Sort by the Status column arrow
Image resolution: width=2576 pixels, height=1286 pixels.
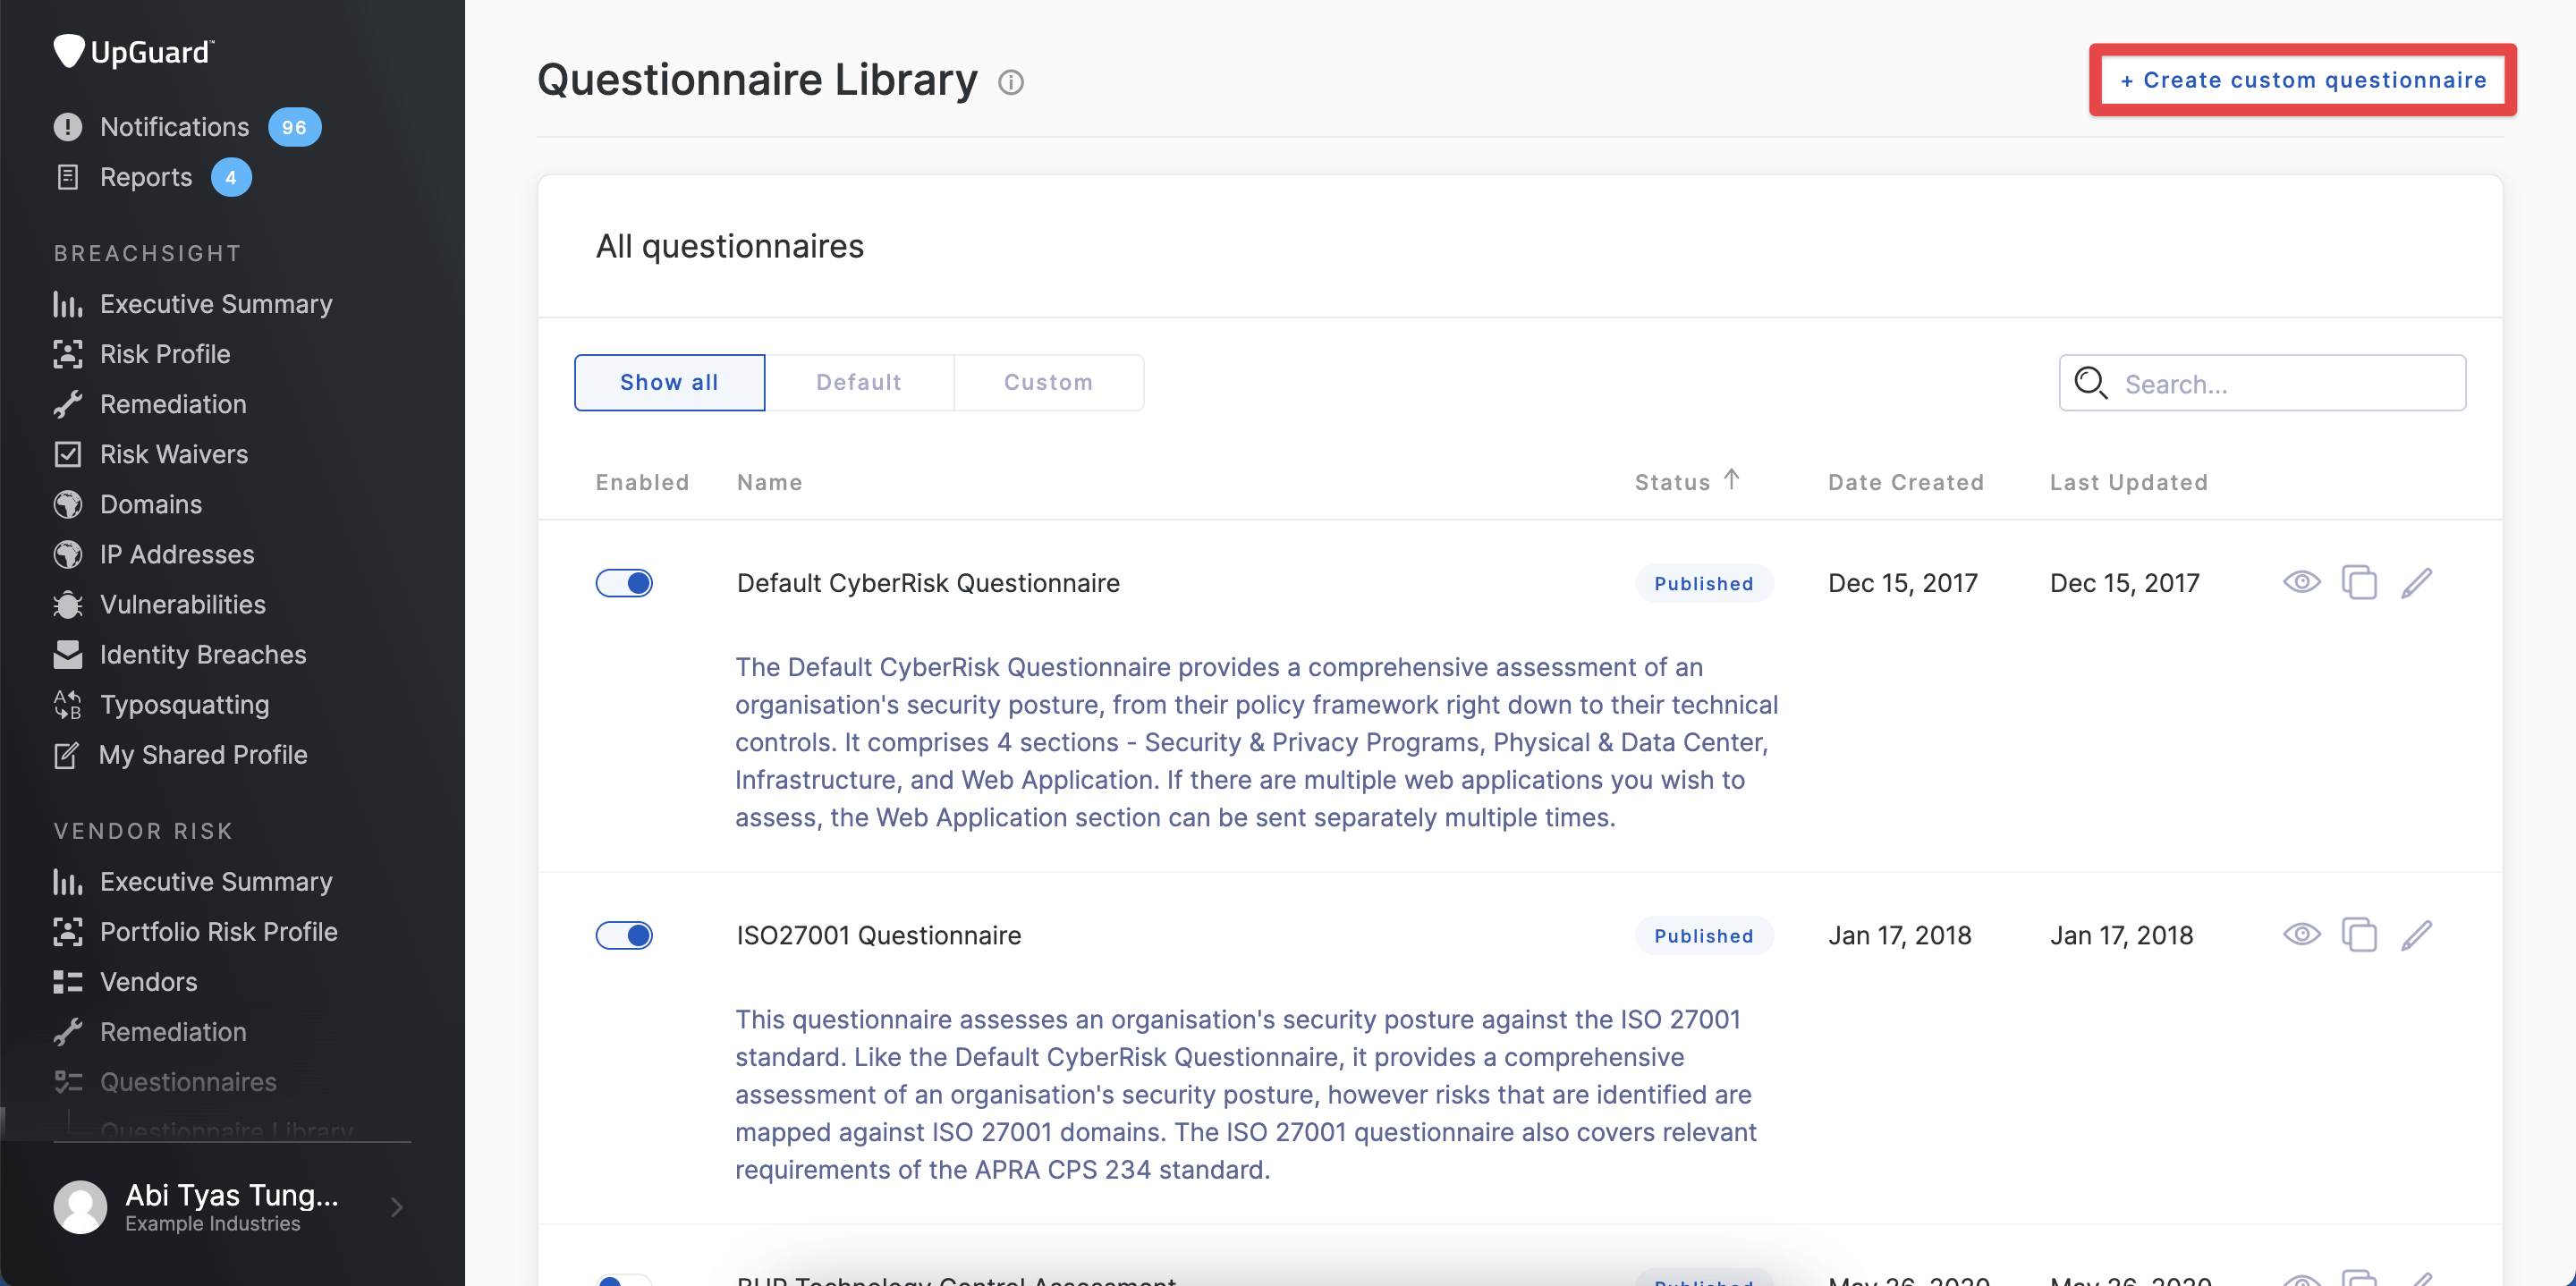coord(1731,480)
